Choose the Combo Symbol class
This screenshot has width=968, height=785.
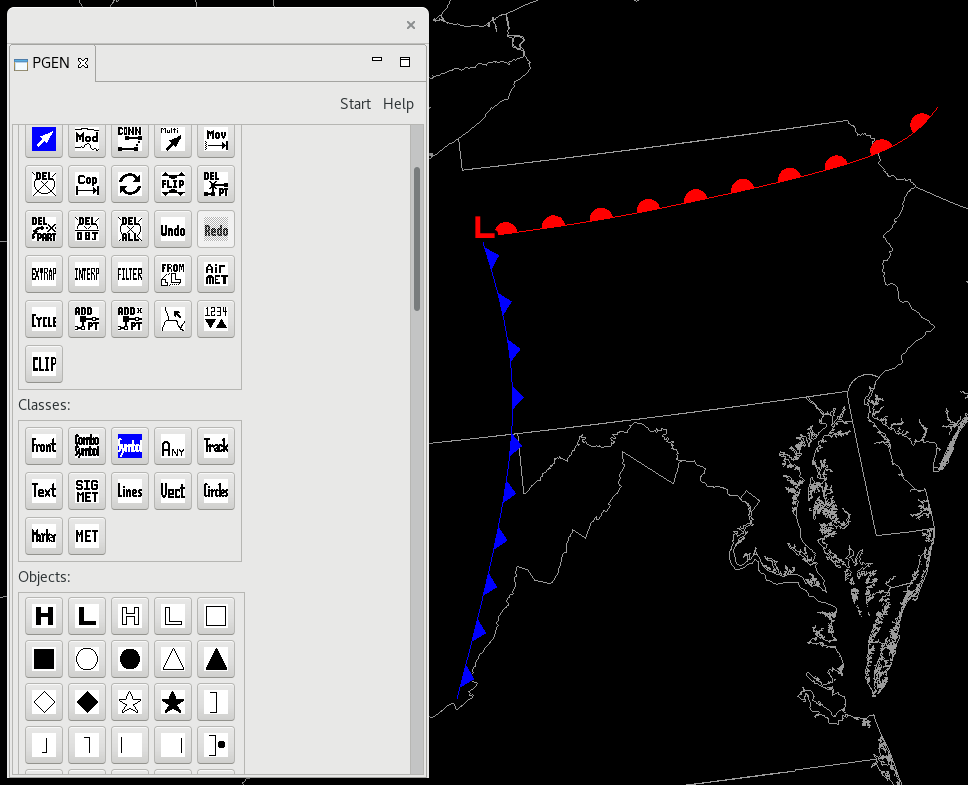click(x=87, y=446)
